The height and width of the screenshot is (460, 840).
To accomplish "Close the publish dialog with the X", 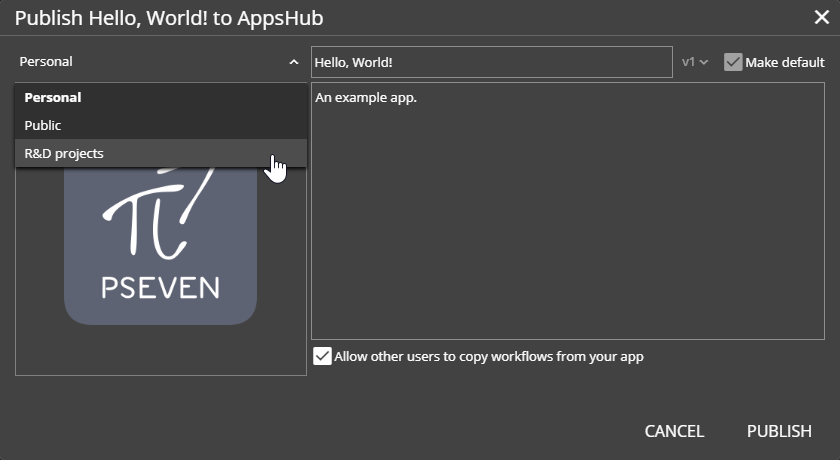I will 820,17.
